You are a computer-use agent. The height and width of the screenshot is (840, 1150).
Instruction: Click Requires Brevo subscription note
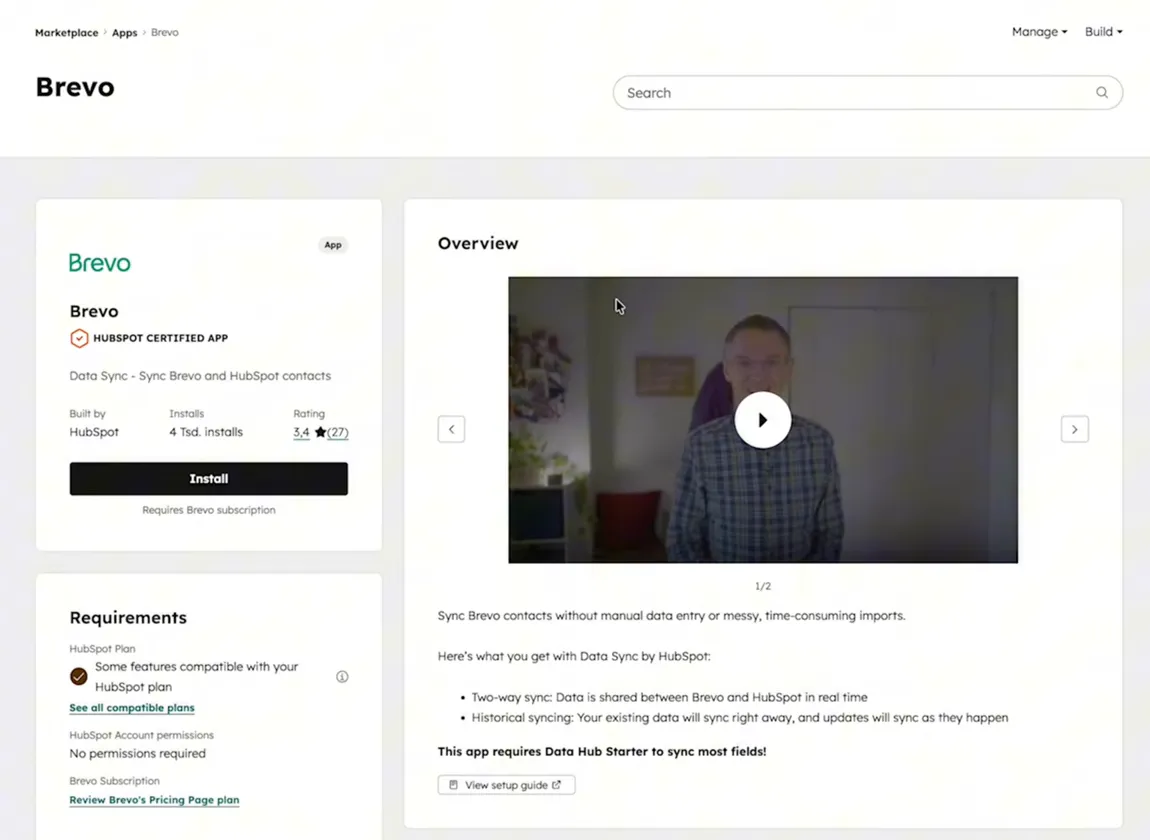(x=209, y=510)
